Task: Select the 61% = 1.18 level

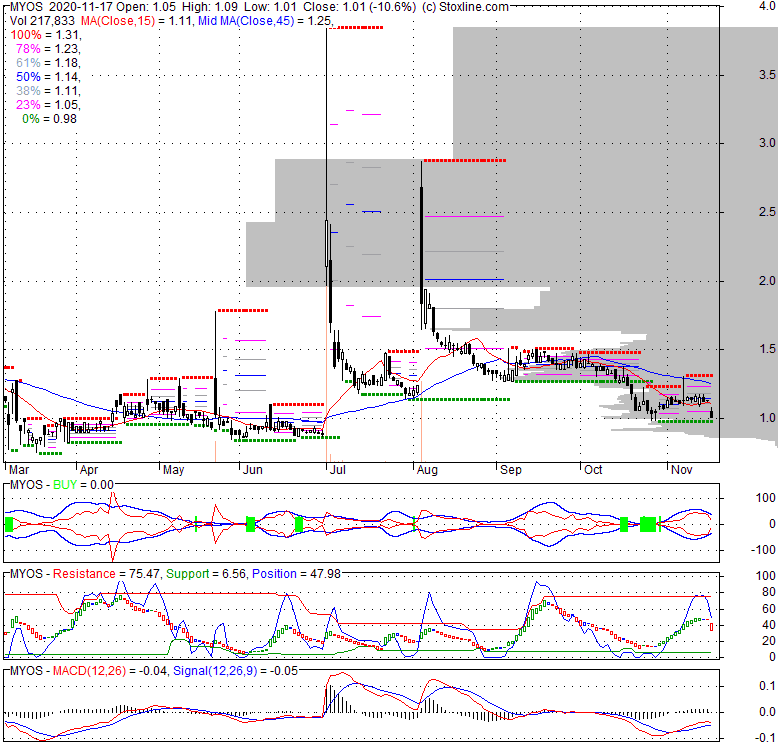Action: pos(48,63)
